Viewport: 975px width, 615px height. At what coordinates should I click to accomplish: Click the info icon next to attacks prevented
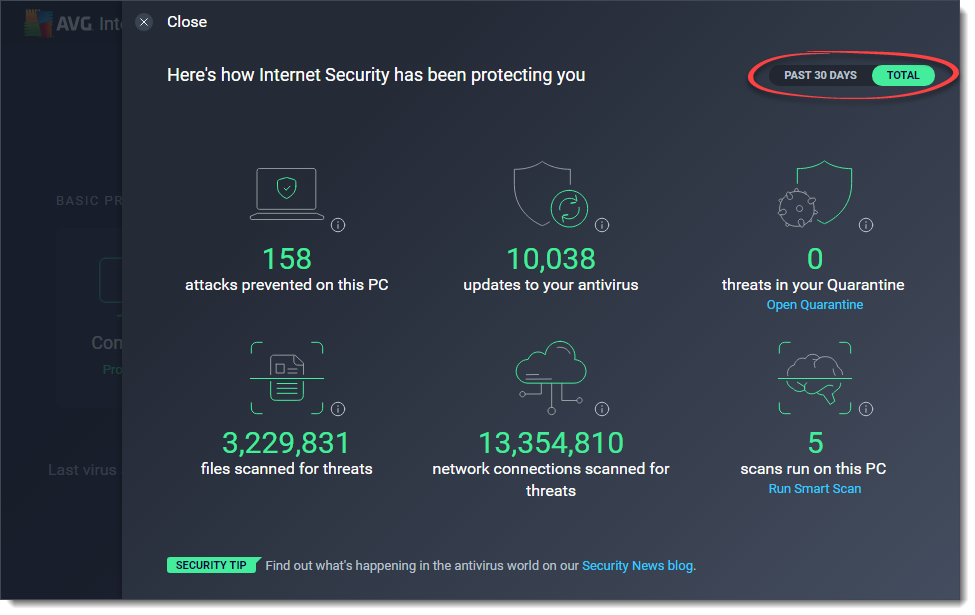point(337,225)
